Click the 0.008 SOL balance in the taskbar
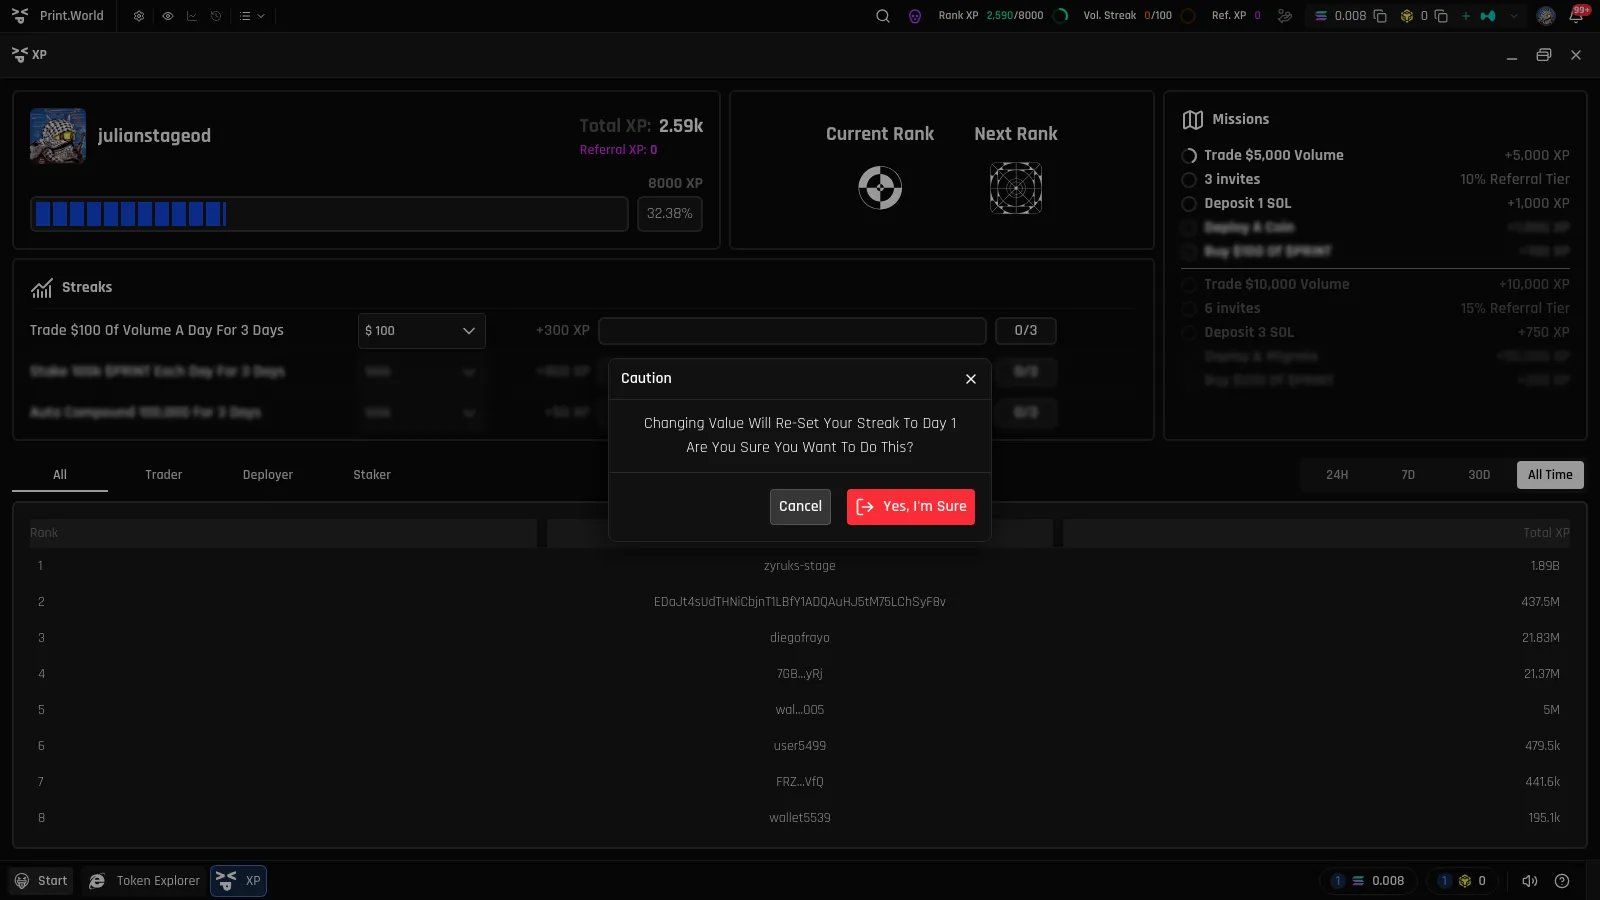 click(x=1367, y=881)
